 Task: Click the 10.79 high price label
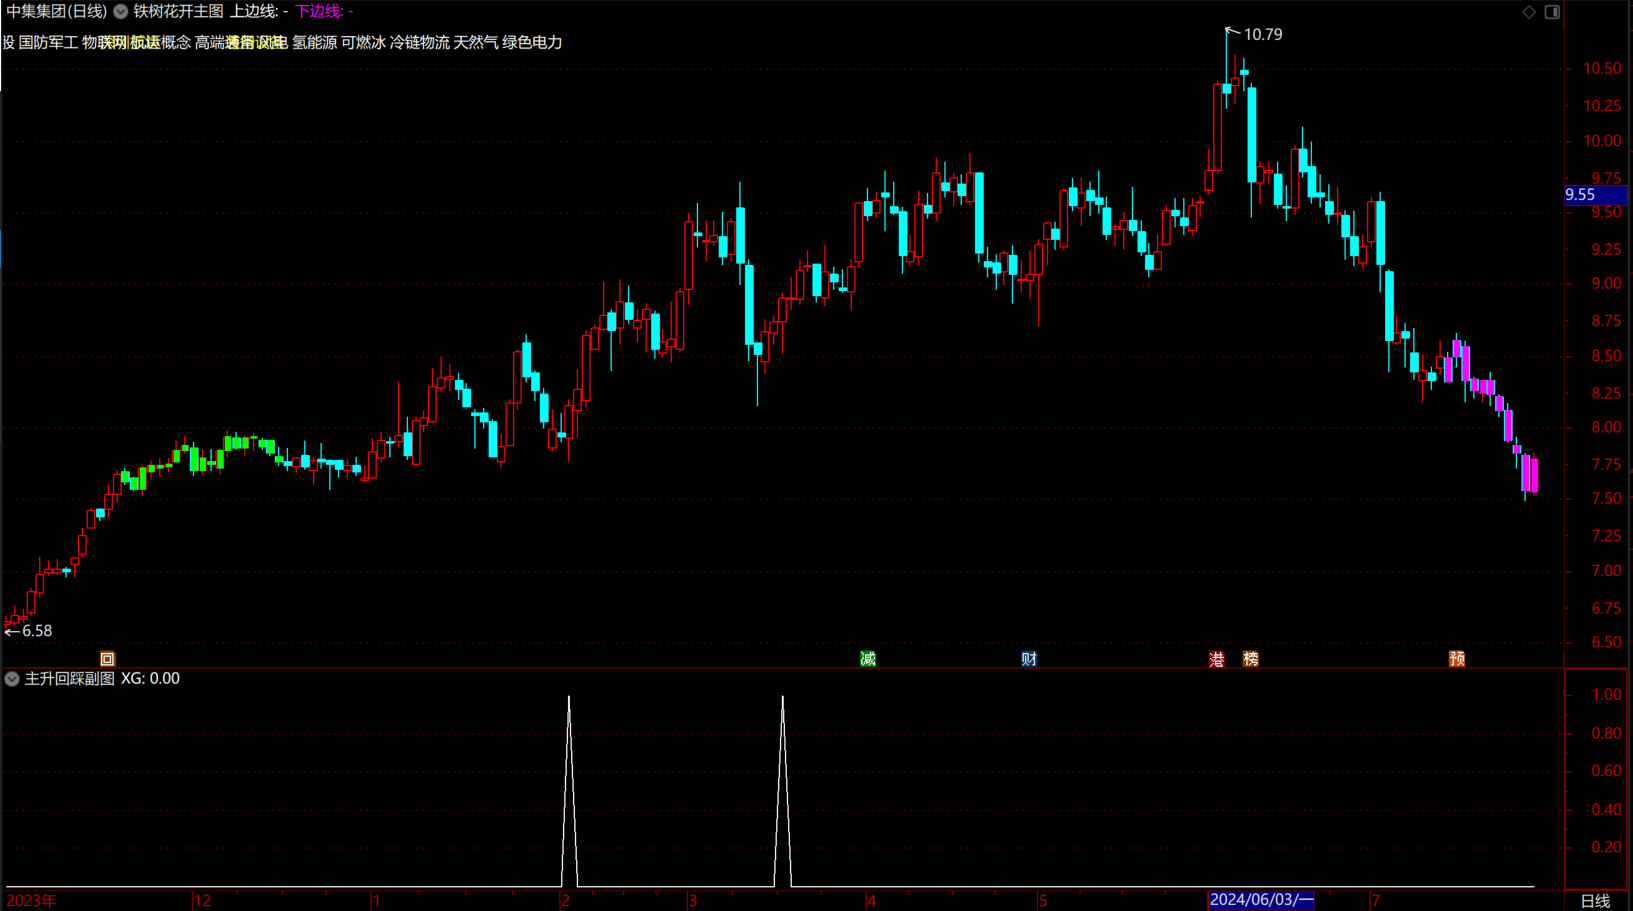click(1263, 35)
